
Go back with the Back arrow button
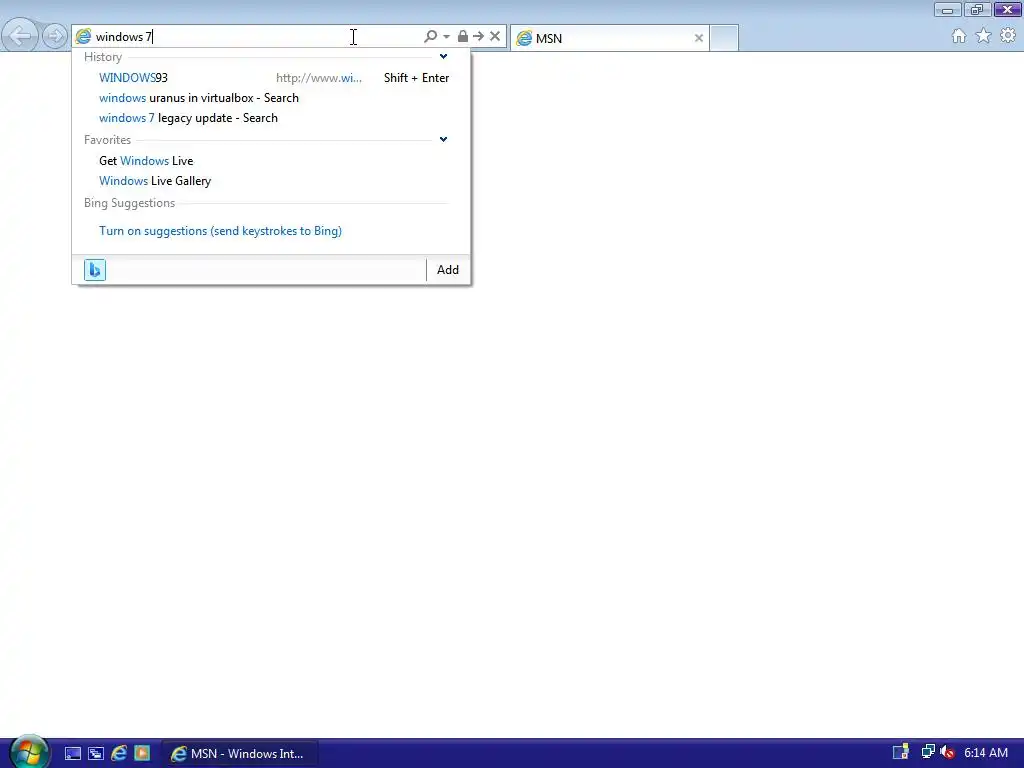coord(20,36)
